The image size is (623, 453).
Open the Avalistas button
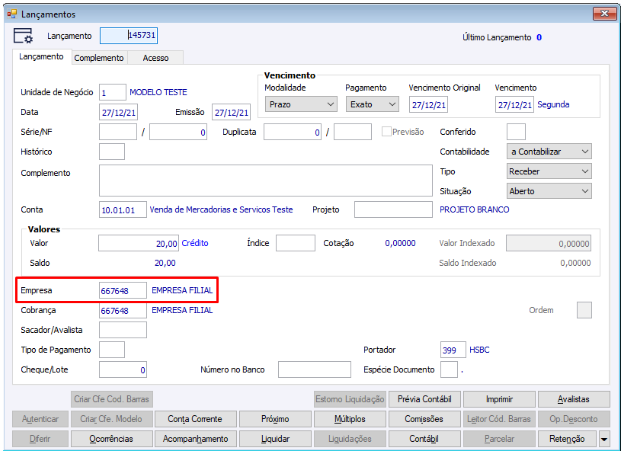[x=574, y=399]
